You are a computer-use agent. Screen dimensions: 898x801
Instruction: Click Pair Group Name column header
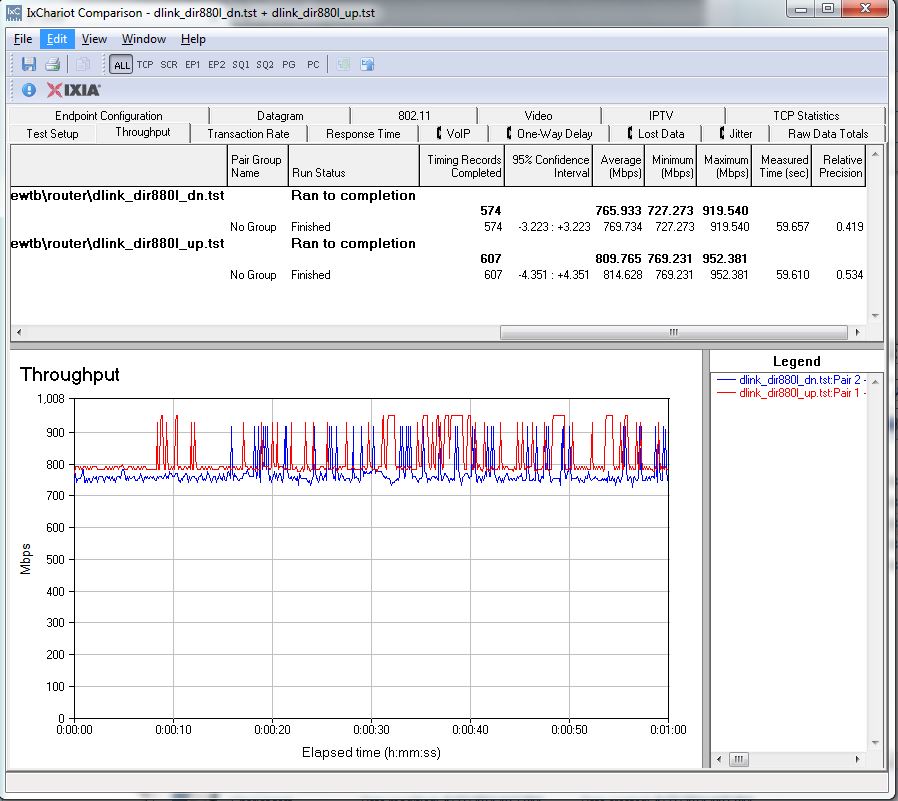pos(257,166)
